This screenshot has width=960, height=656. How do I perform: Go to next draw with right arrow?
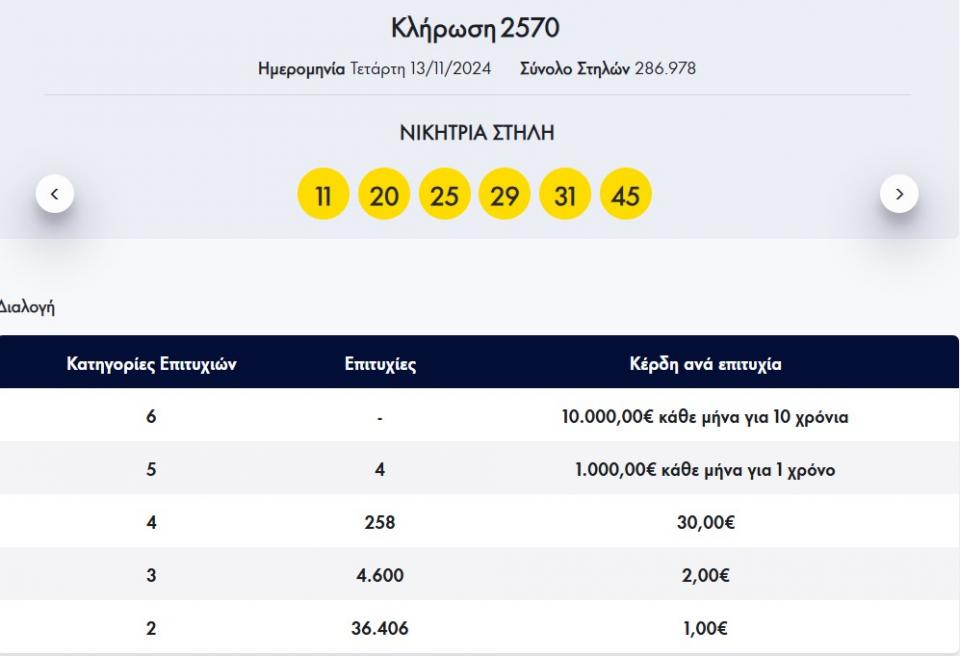[x=898, y=194]
